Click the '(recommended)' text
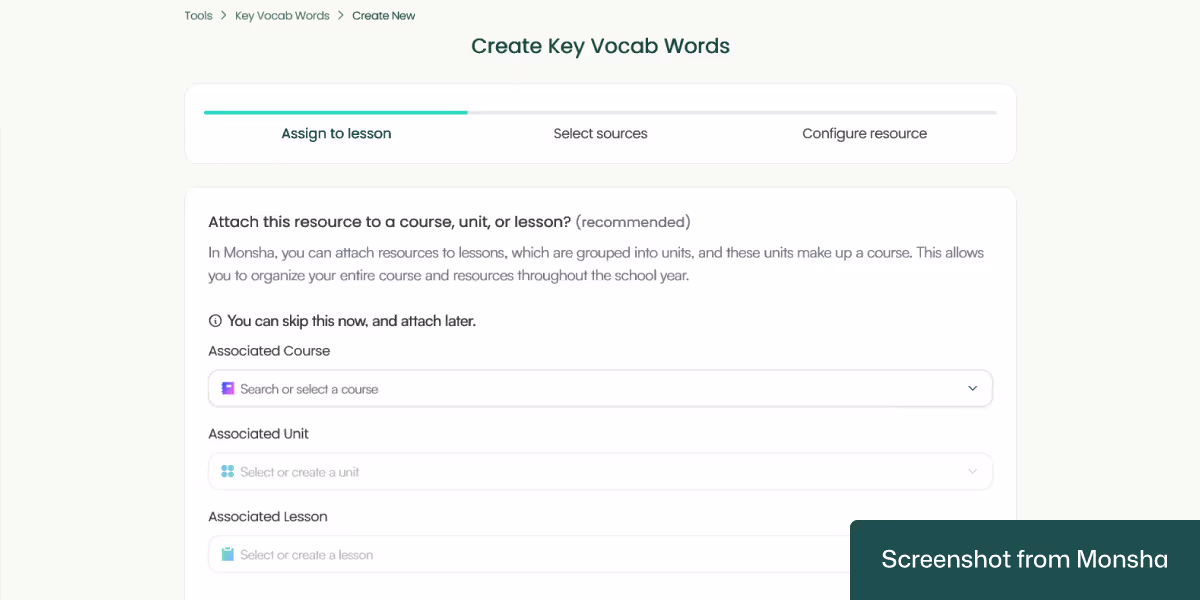1200x600 pixels. click(x=633, y=222)
